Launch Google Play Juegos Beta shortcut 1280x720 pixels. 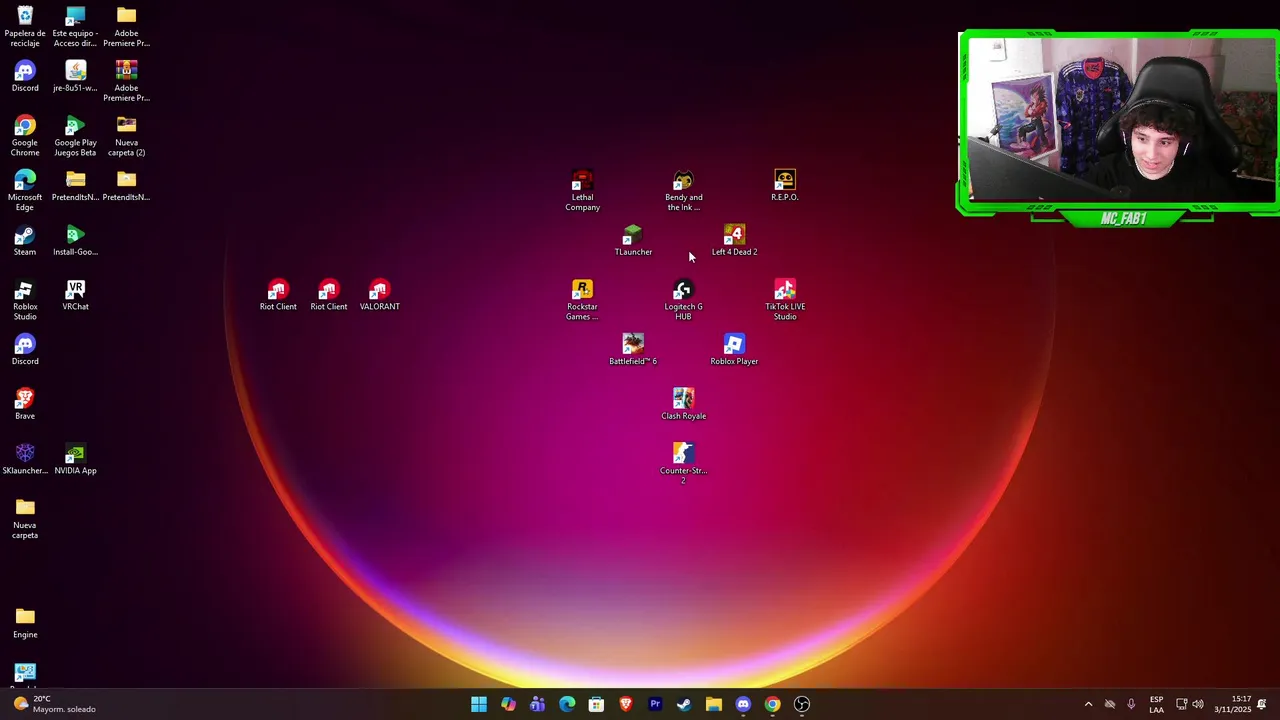tap(75, 136)
